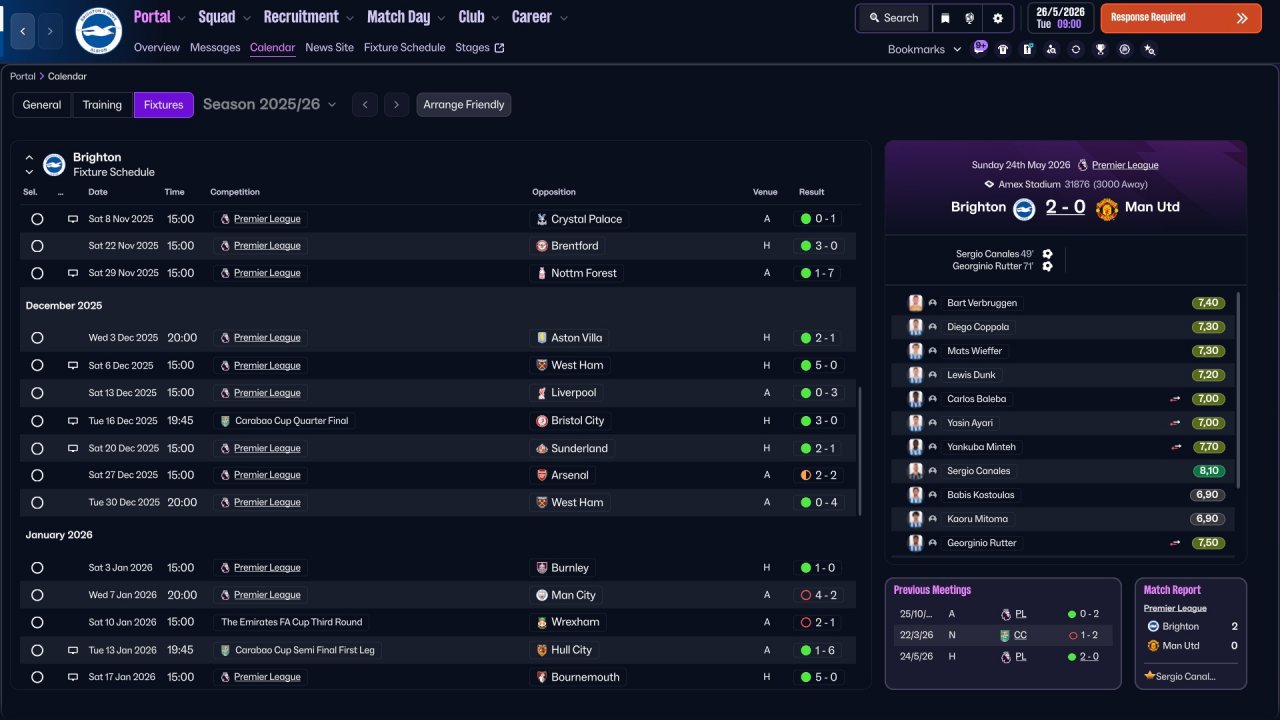Click the external-link icon next to Stages
This screenshot has width=1280, height=720.
pyautogui.click(x=500, y=48)
